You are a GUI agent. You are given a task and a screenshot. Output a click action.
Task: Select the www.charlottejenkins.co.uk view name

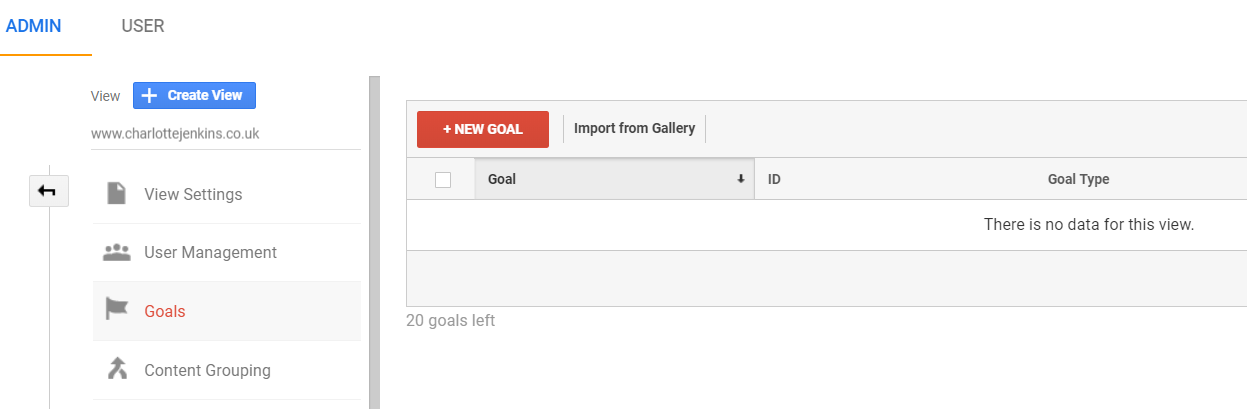pyautogui.click(x=175, y=133)
